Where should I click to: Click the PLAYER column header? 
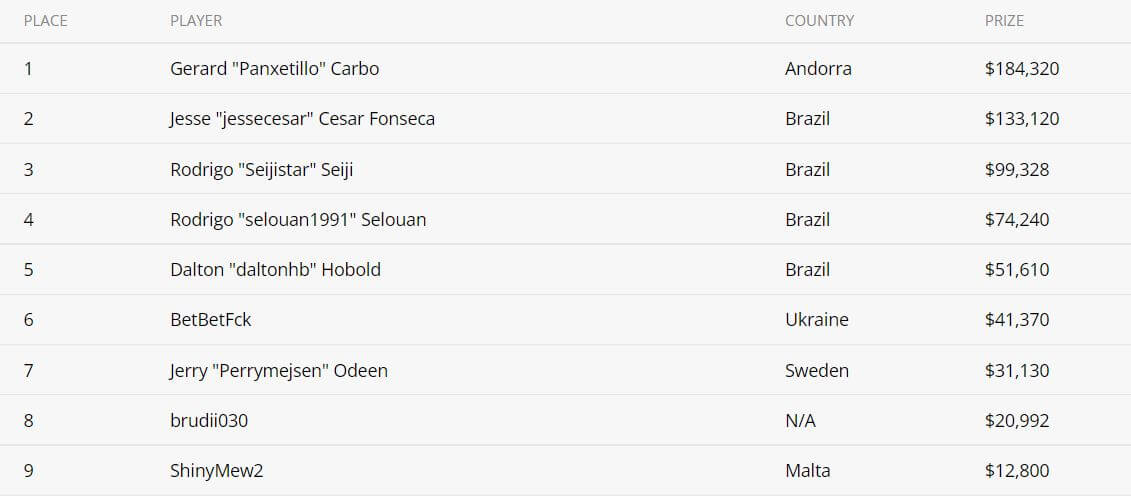[x=196, y=20]
